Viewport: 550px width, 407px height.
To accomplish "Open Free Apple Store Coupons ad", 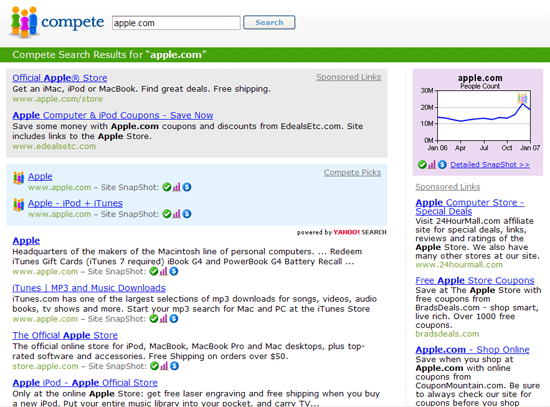I will pyautogui.click(x=475, y=280).
